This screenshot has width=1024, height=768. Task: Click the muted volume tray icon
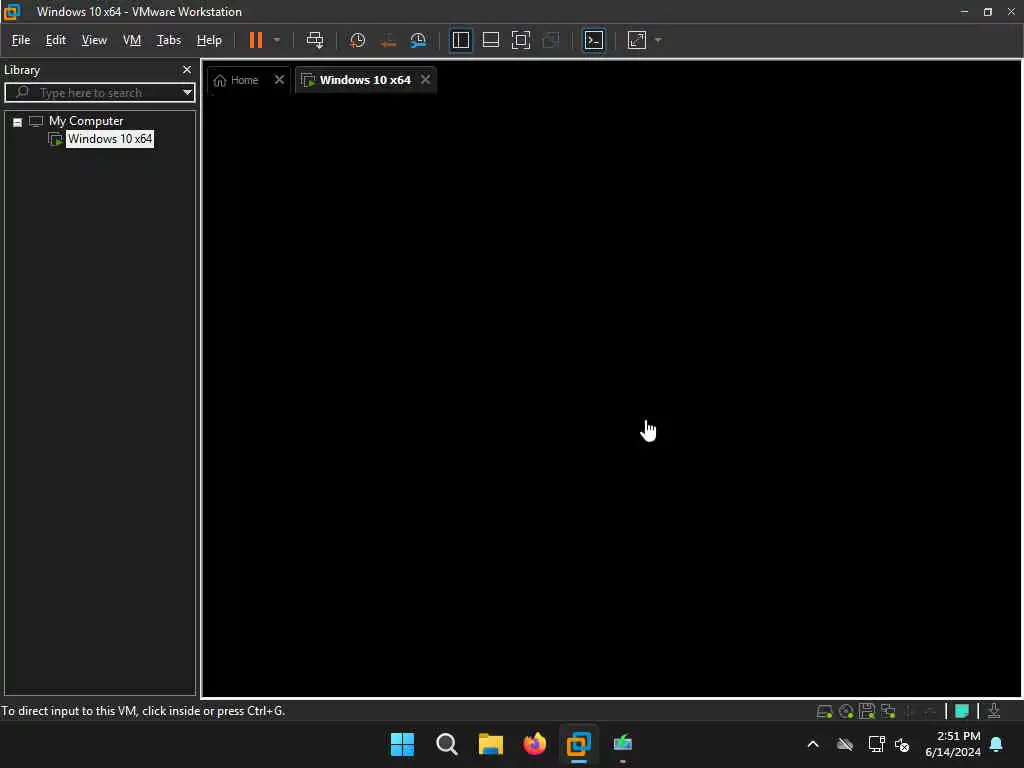tap(902, 744)
